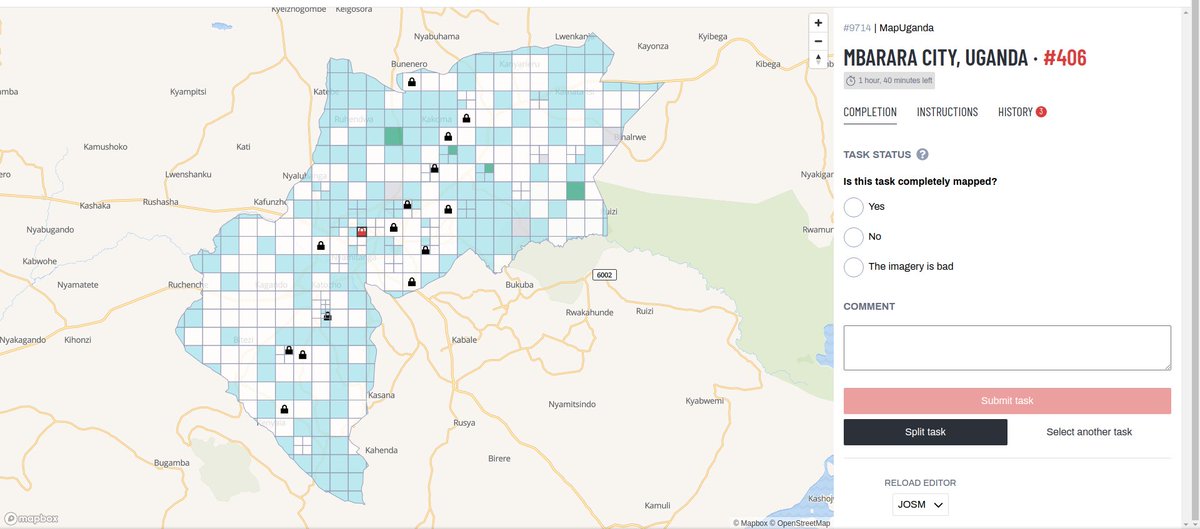Click 'Is this task completely mapped?' text

[x=920, y=182]
